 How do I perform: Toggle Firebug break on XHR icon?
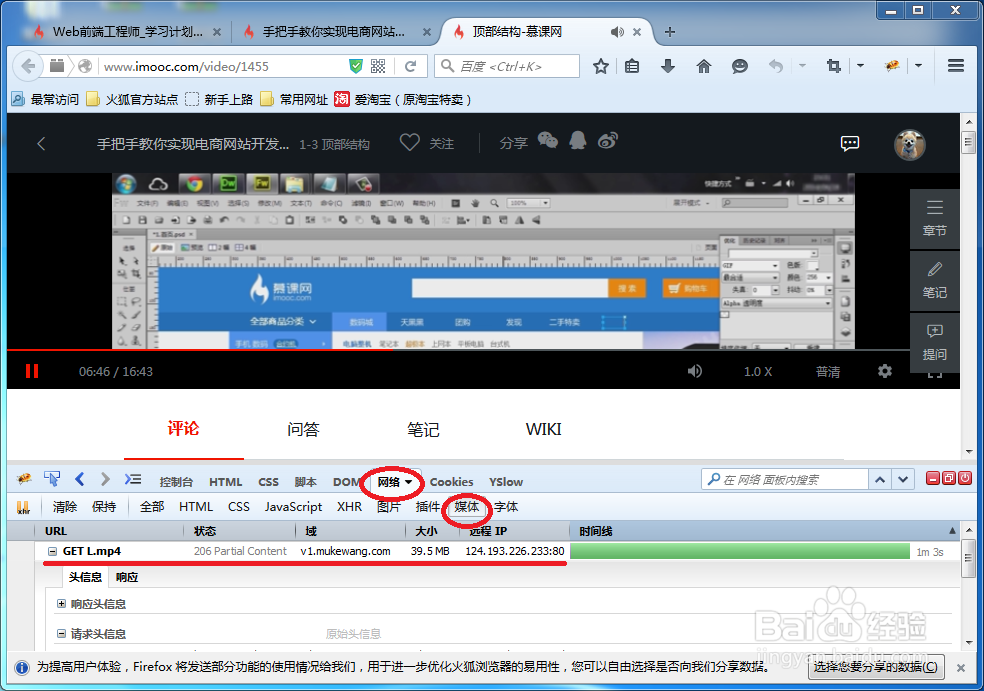pyautogui.click(x=24, y=507)
